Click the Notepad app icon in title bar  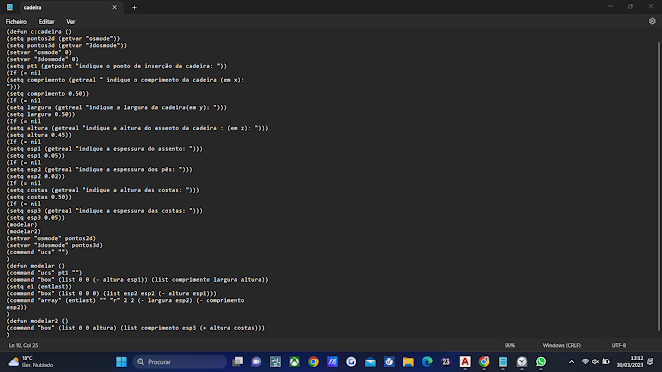pos(10,7)
